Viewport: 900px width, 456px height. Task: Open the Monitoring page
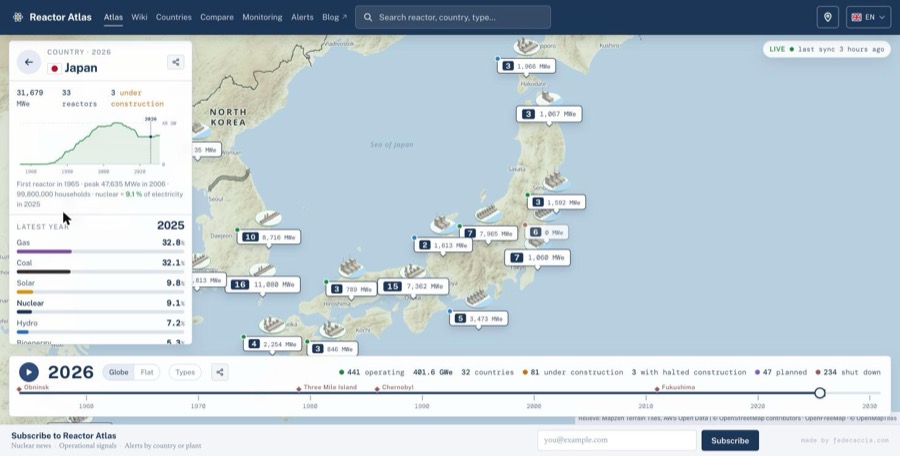262,17
